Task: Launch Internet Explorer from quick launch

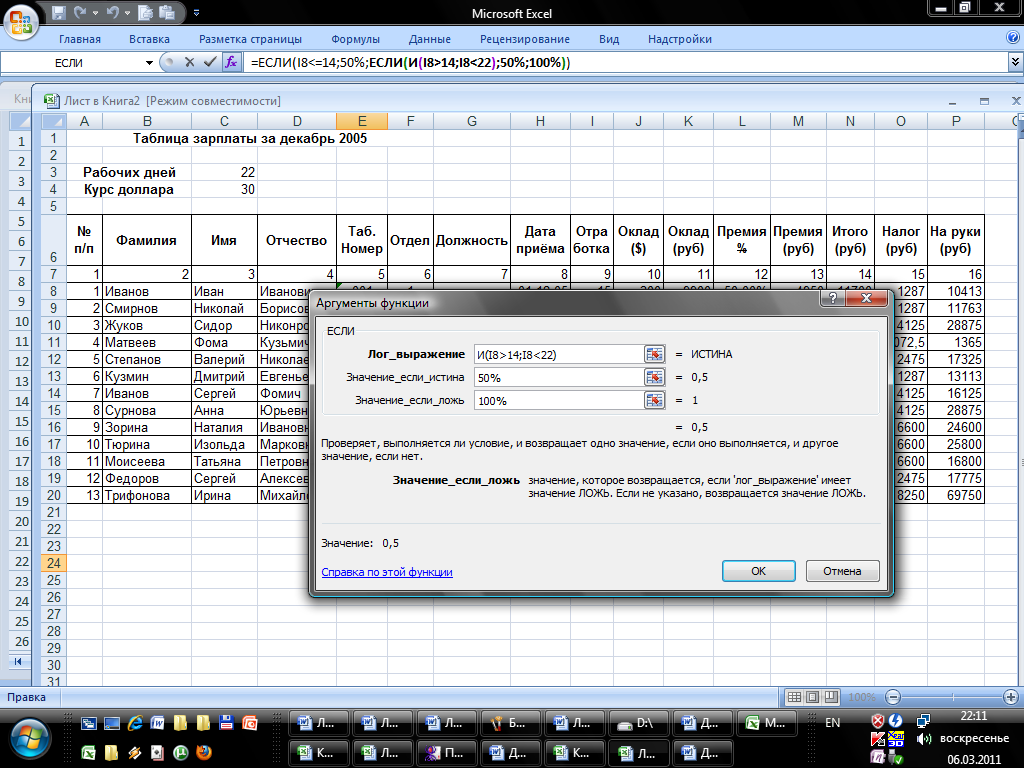Action: pos(135,723)
